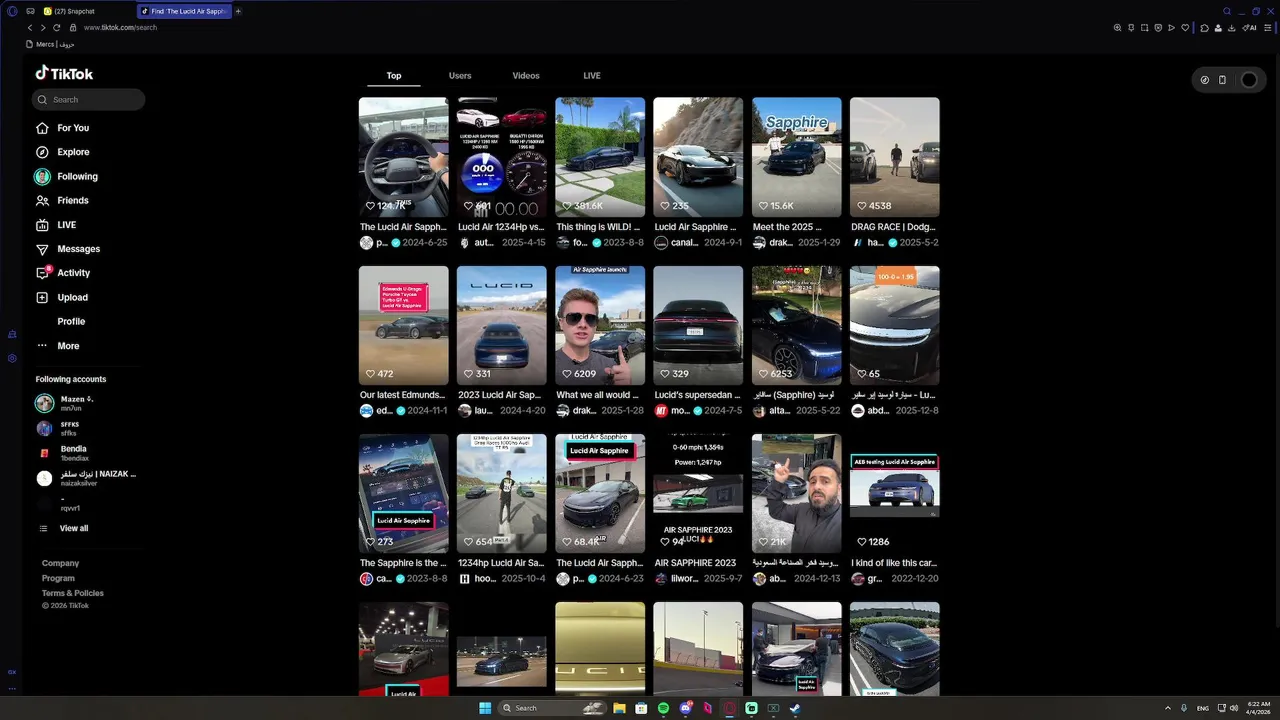Image resolution: width=1280 pixels, height=720 pixels.
Task: Open File Explorer from taskbar
Action: 619,708
